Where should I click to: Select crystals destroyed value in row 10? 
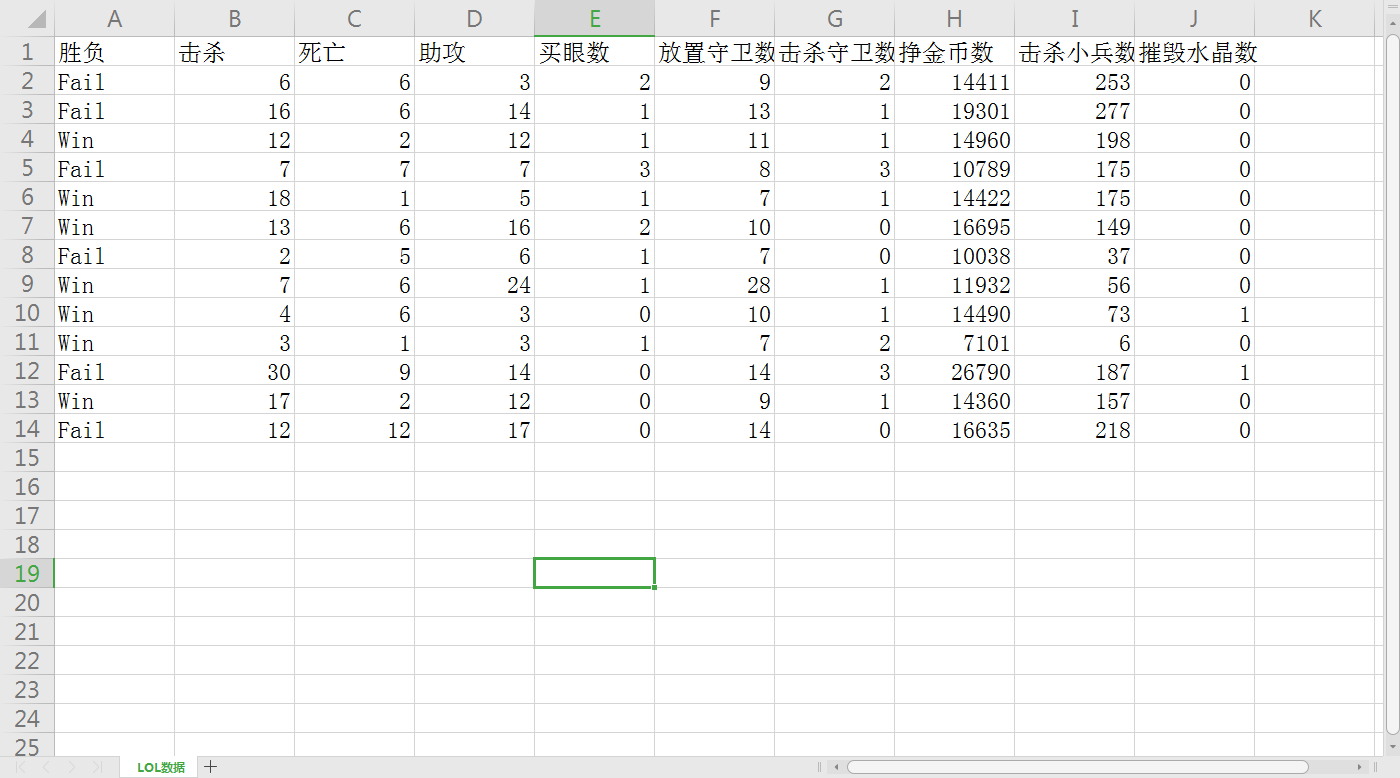tap(1194, 313)
